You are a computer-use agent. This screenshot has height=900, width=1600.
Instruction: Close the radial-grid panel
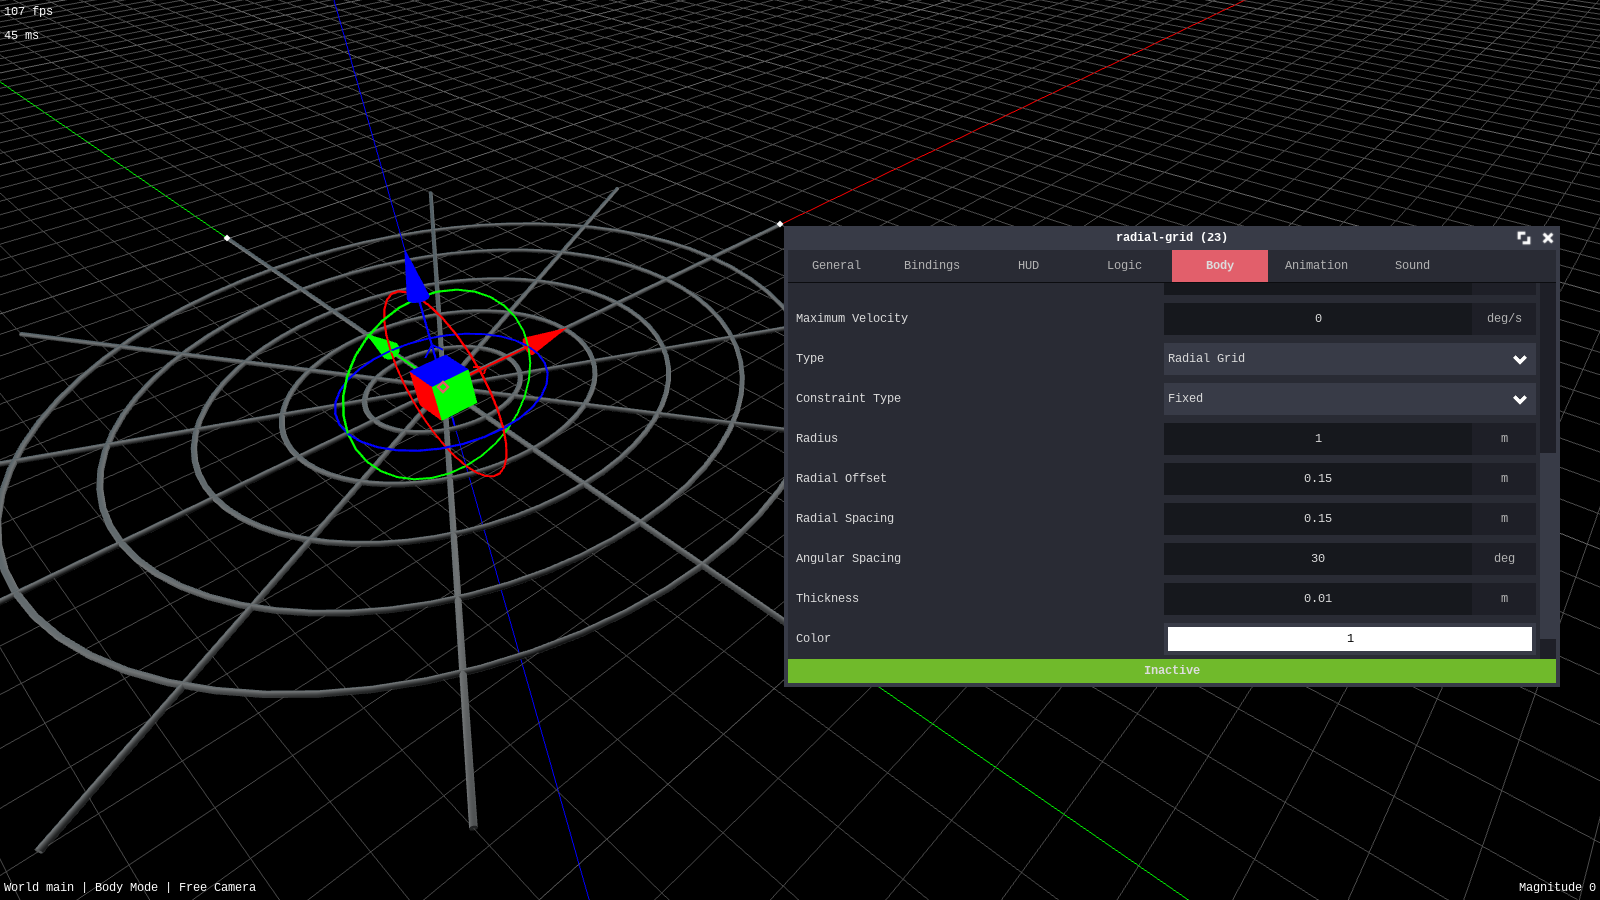tap(1548, 238)
